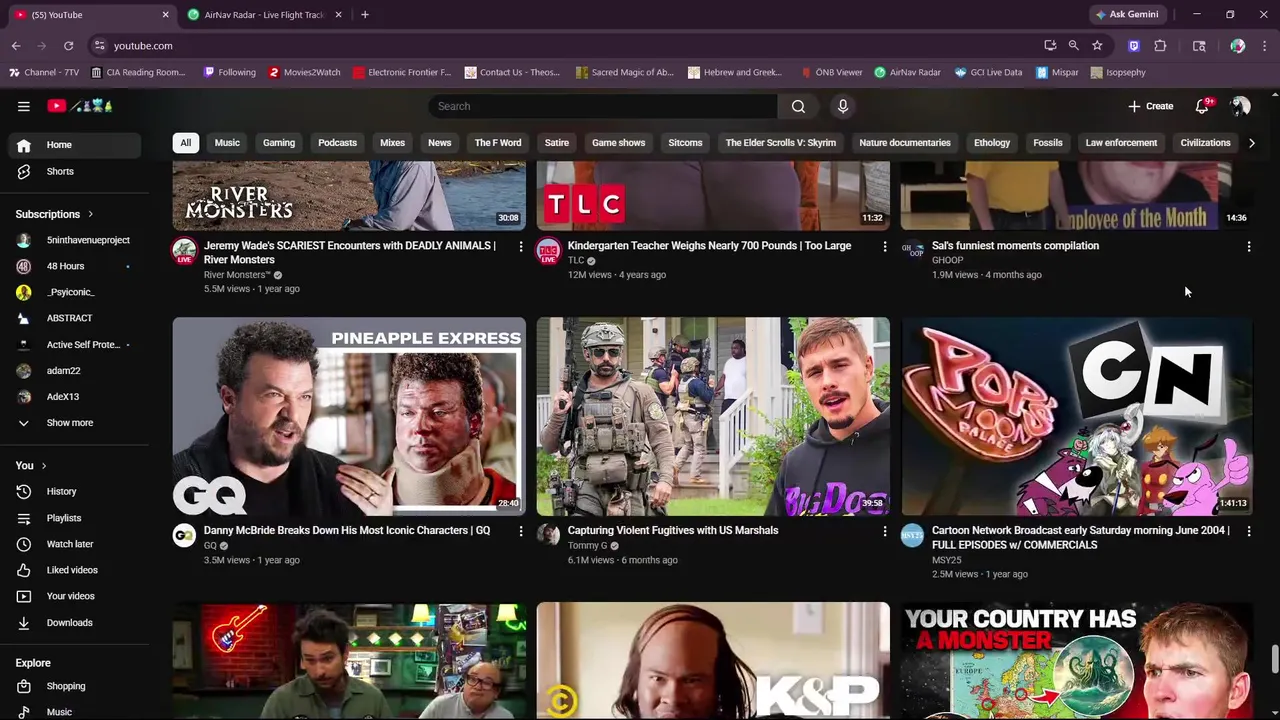Image resolution: width=1280 pixels, height=720 pixels.
Task: Open a new browser tab
Action: (365, 15)
